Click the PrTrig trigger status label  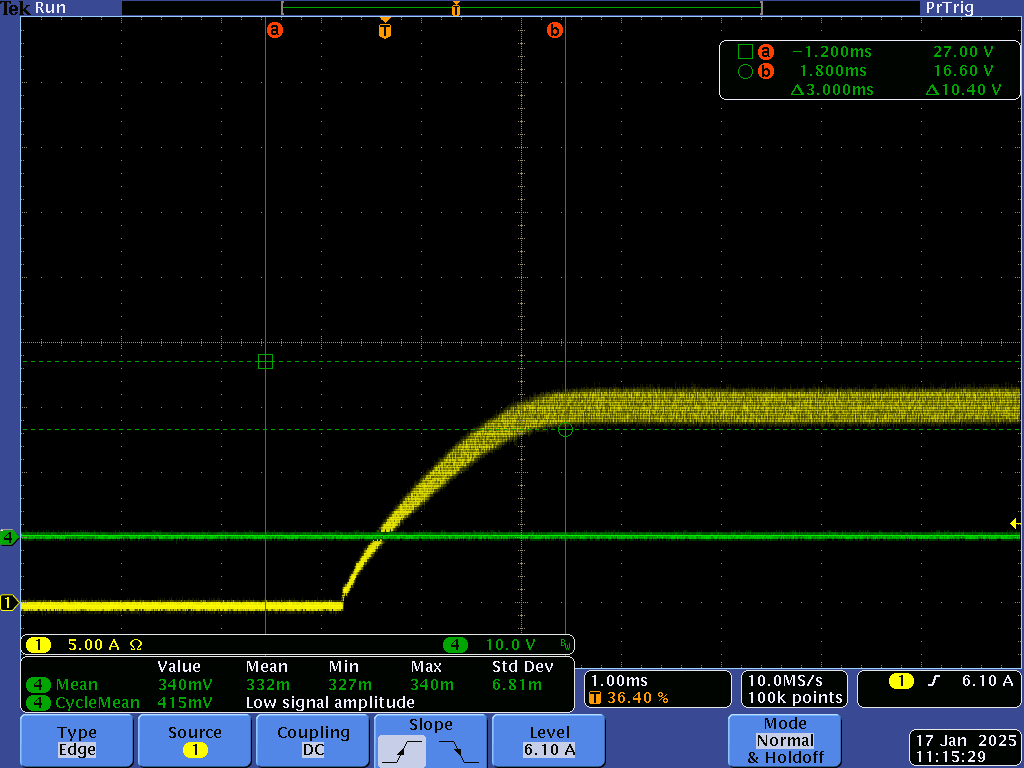tap(950, 8)
